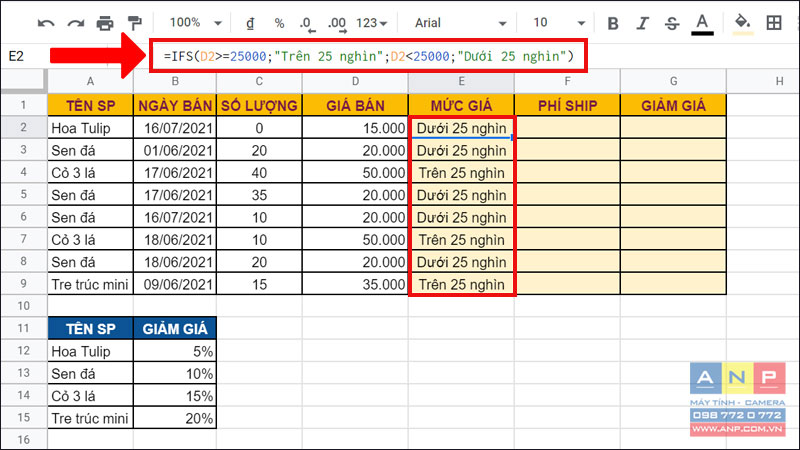Open the text color picker
This screenshot has width=800, height=450.
(x=702, y=24)
